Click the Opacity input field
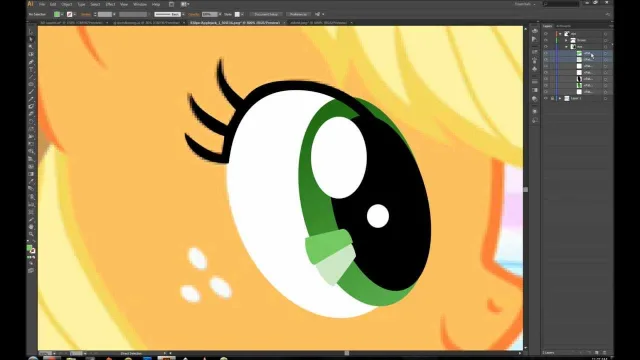 click(x=210, y=14)
